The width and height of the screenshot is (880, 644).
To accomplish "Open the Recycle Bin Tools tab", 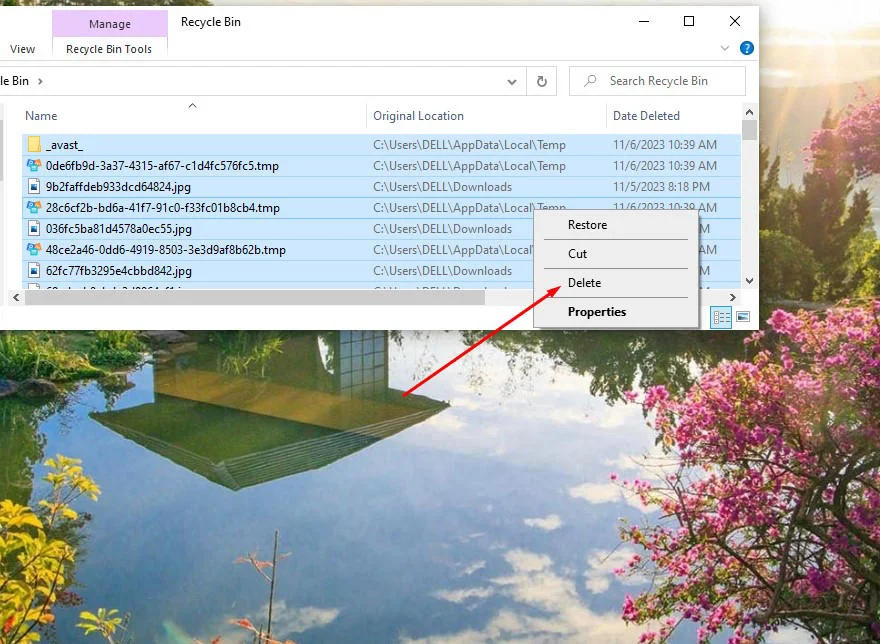I will click(x=109, y=49).
